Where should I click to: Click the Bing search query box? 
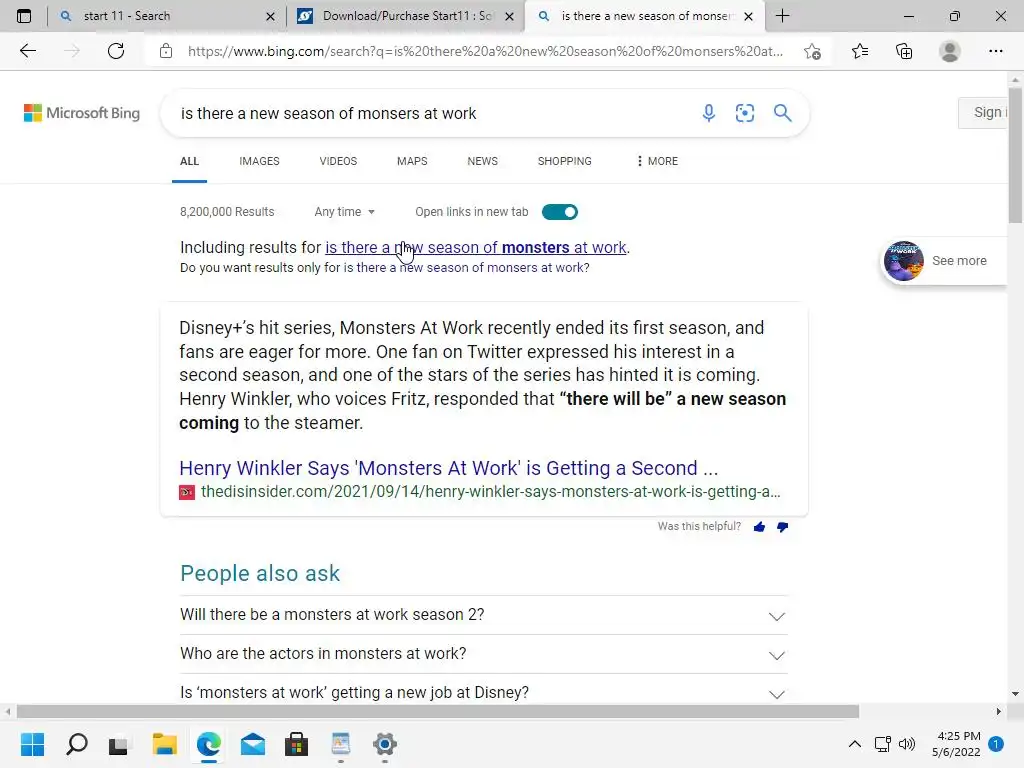pos(431,114)
